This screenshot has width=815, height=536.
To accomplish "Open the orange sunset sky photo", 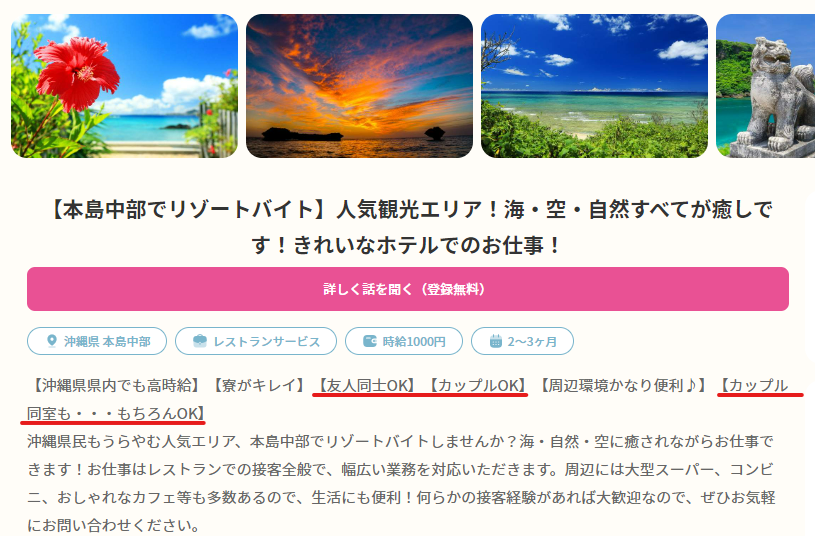I will point(359,86).
